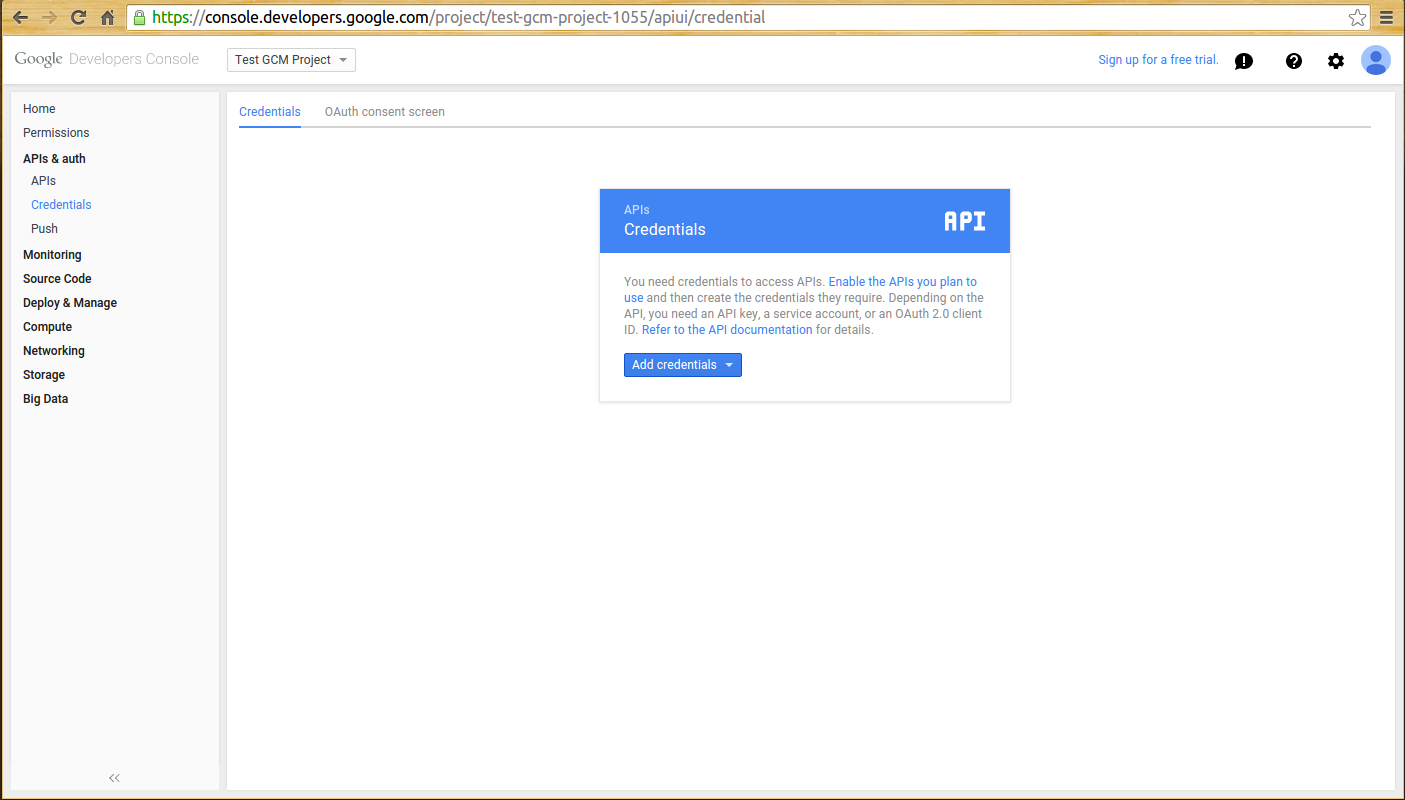Go to browser home page icon
Image resolution: width=1405 pixels, height=800 pixels.
click(x=108, y=17)
